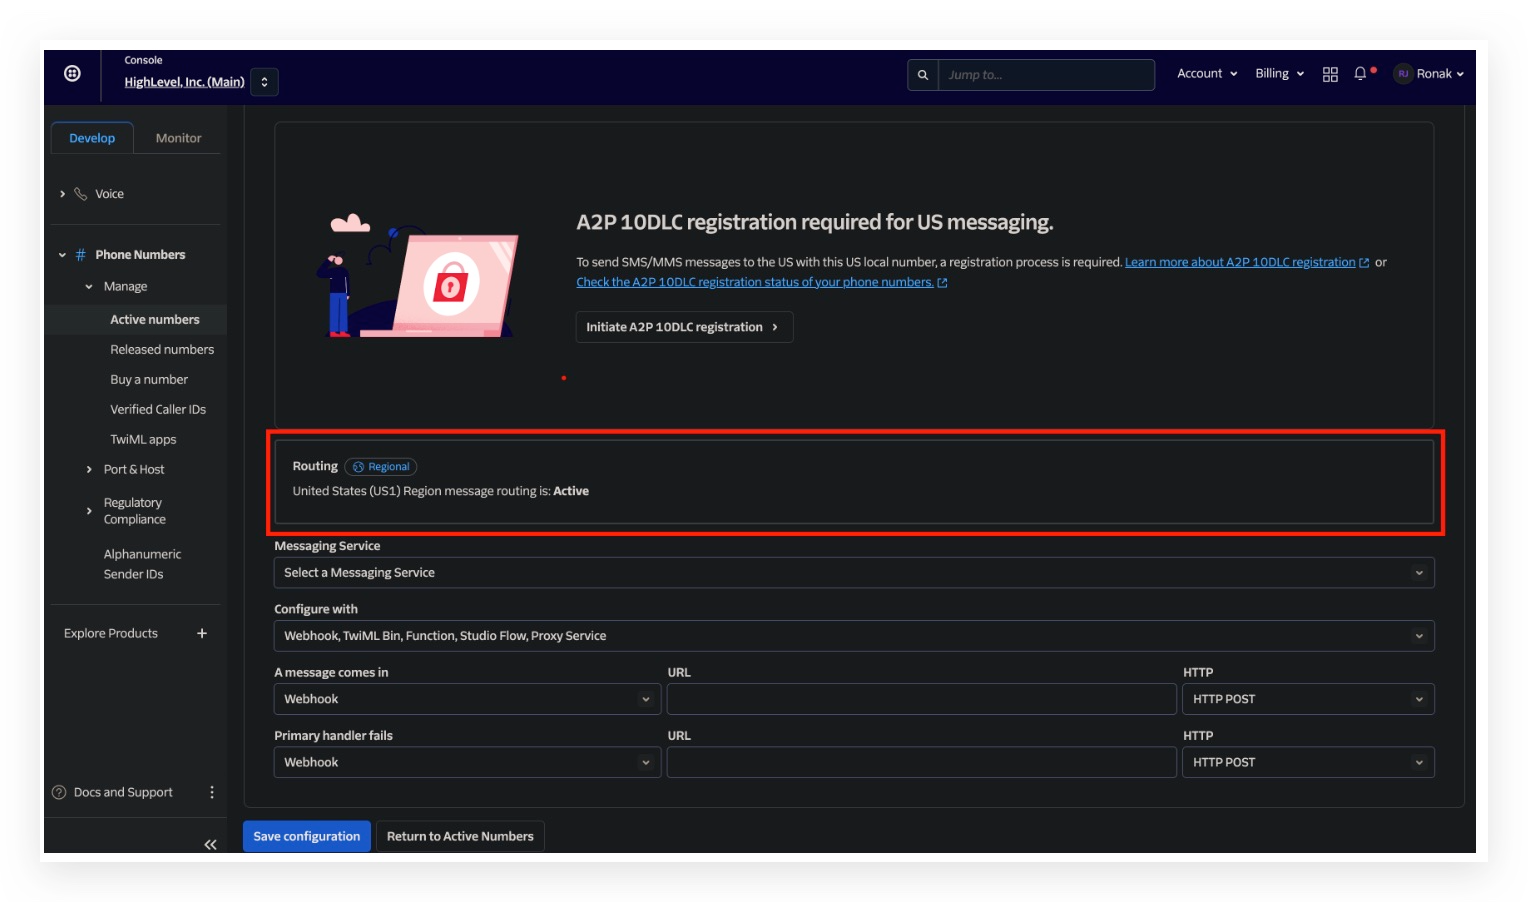Open the Billing menu
Screen dimensions: 1528x902
tap(1279, 74)
